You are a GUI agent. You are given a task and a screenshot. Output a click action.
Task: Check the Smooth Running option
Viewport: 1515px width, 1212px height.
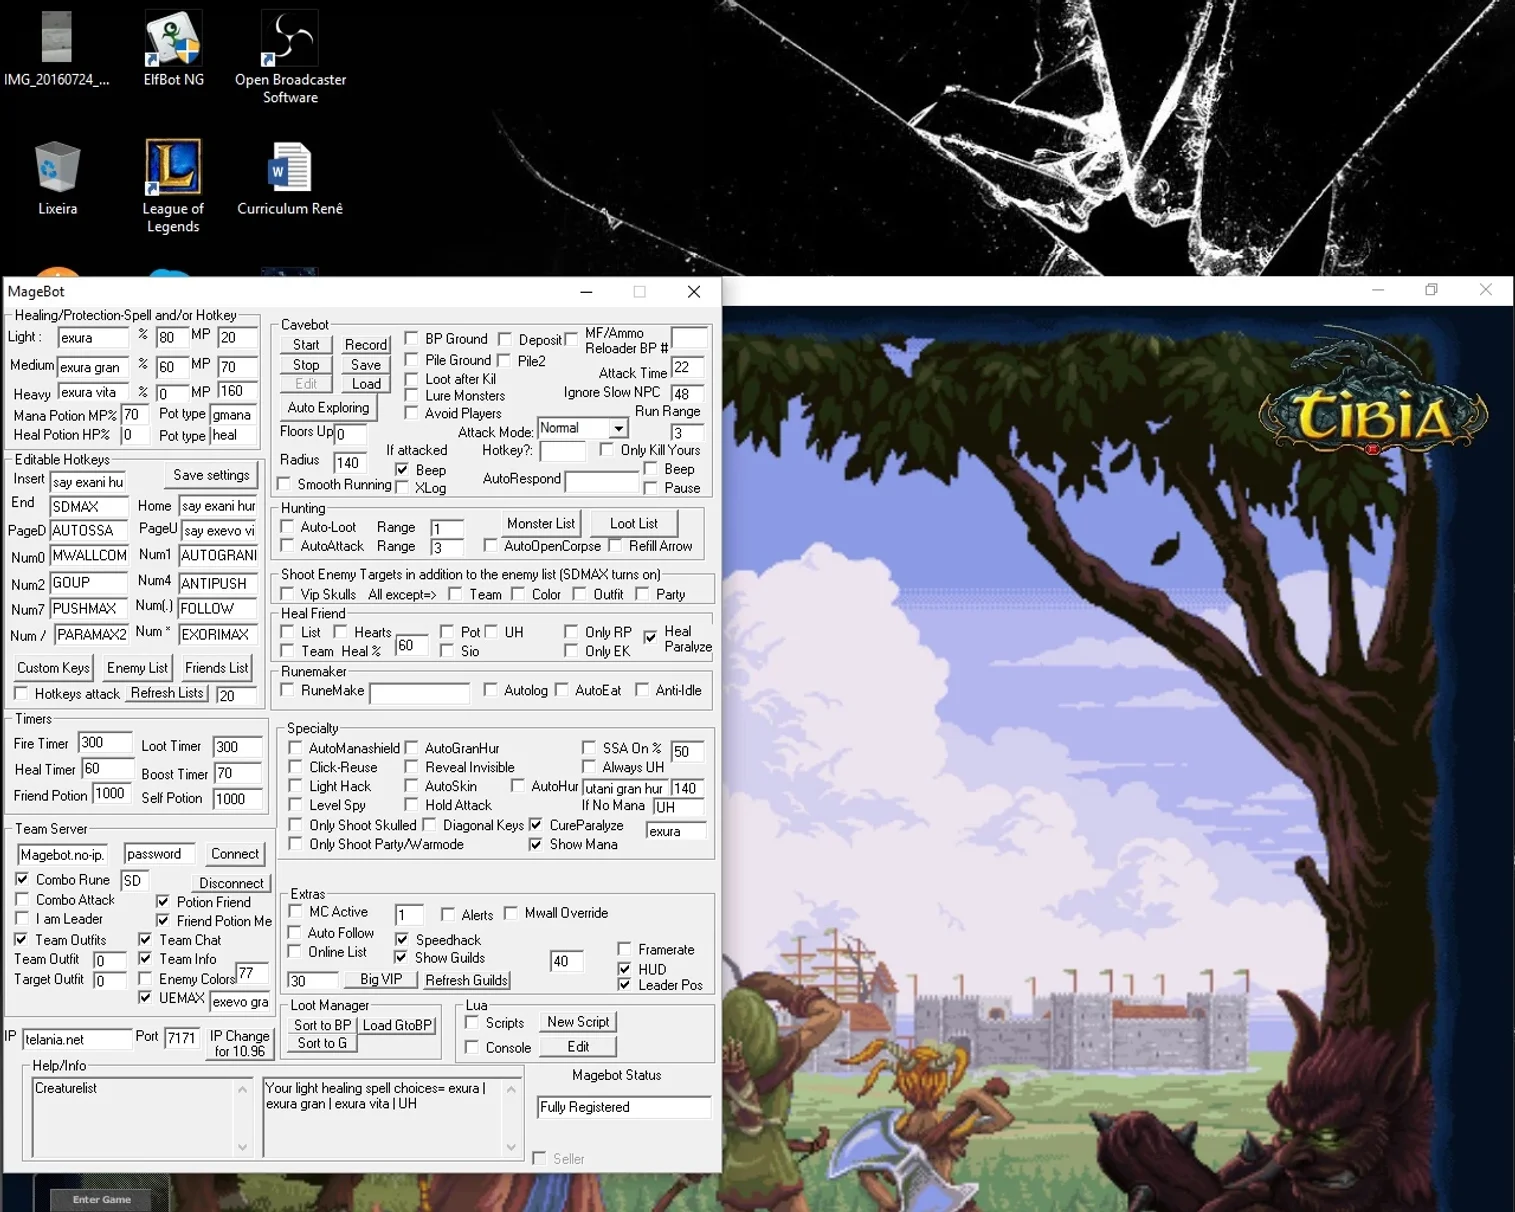tap(285, 485)
